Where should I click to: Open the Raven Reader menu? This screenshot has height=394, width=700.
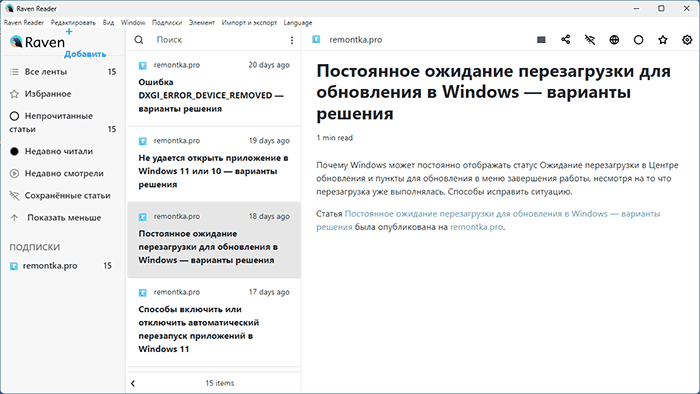tap(24, 23)
